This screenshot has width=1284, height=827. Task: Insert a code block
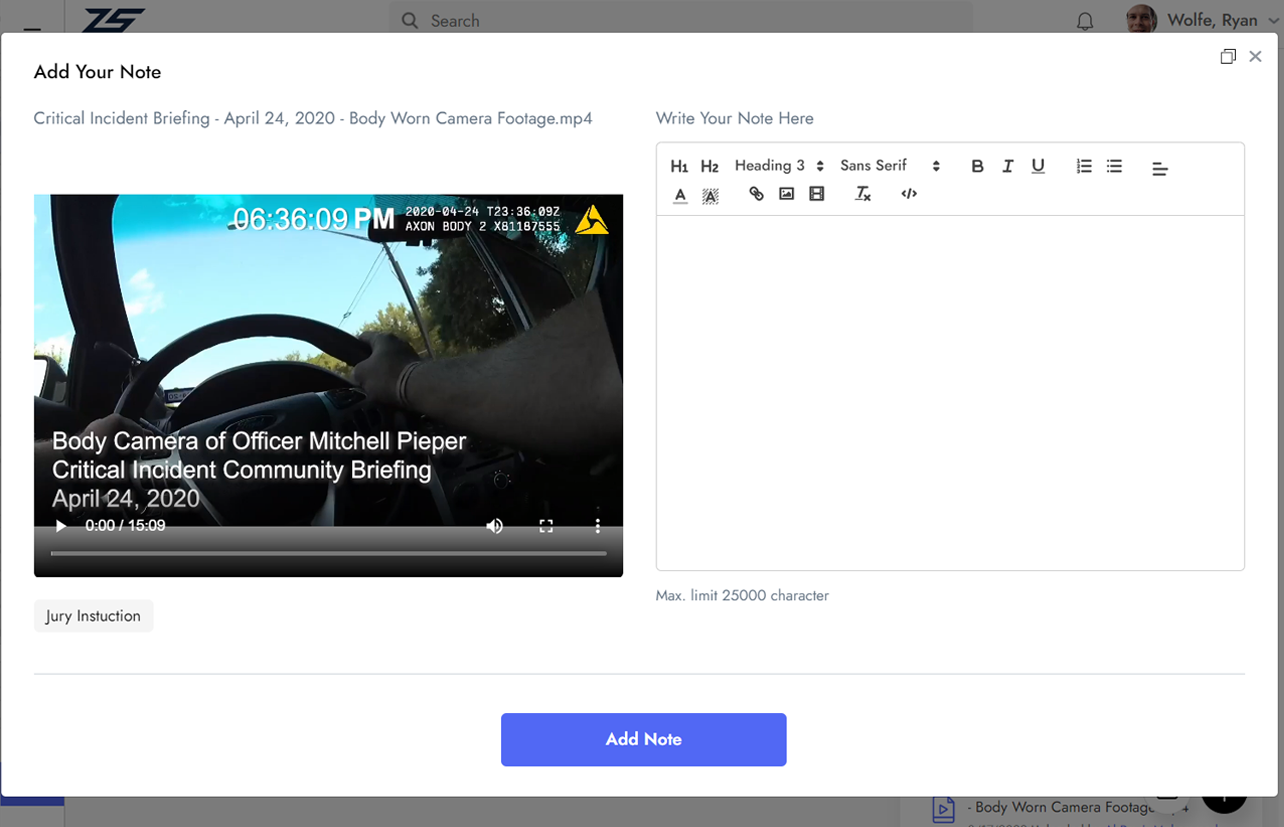908,194
